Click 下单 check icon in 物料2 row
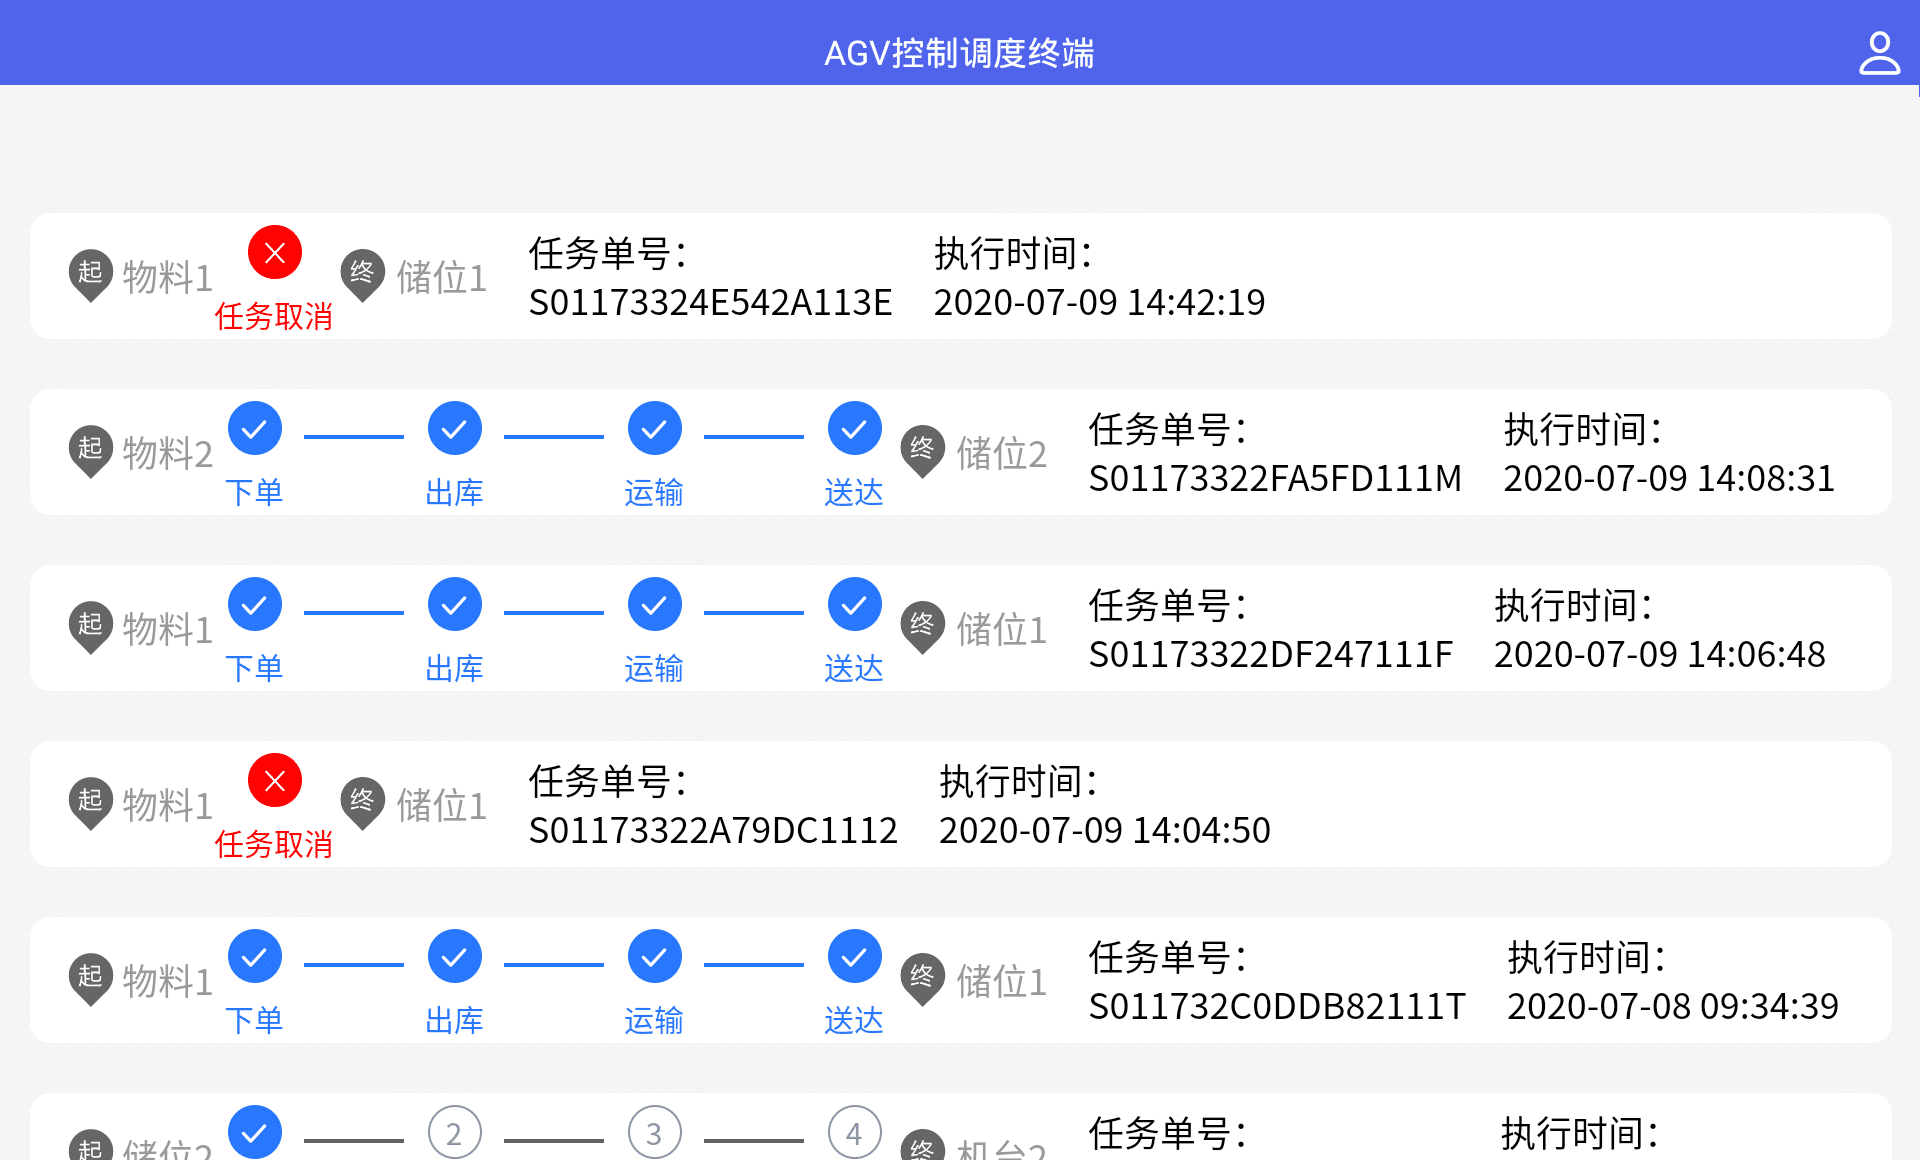The width and height of the screenshot is (1920, 1164). (x=255, y=429)
